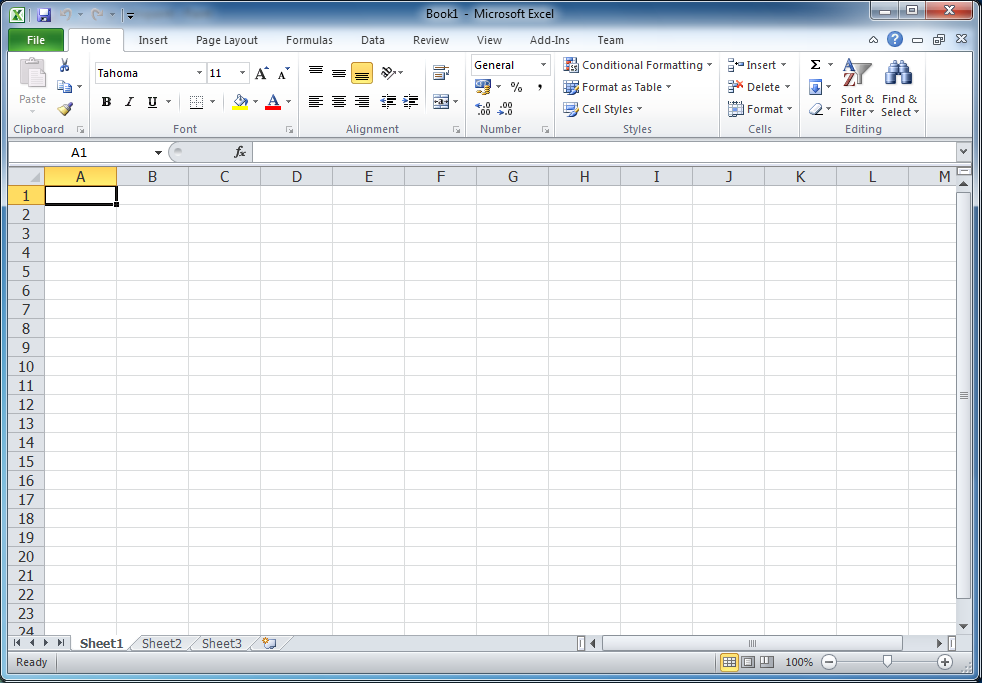Open the Conditional Formatting dropdown

(x=638, y=65)
